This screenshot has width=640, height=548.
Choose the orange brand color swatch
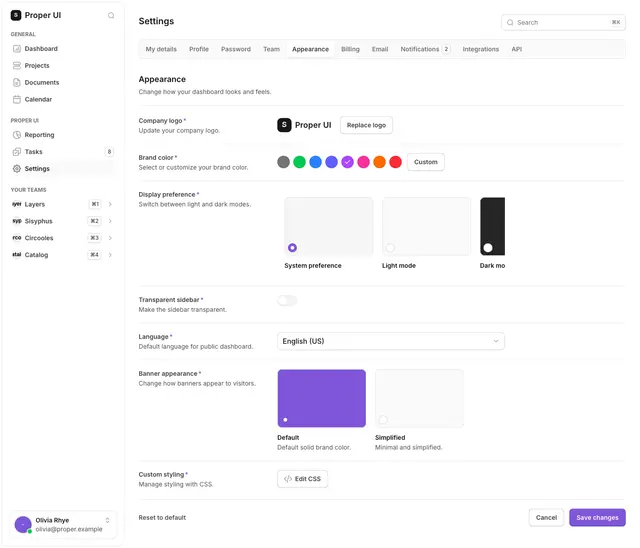(379, 162)
